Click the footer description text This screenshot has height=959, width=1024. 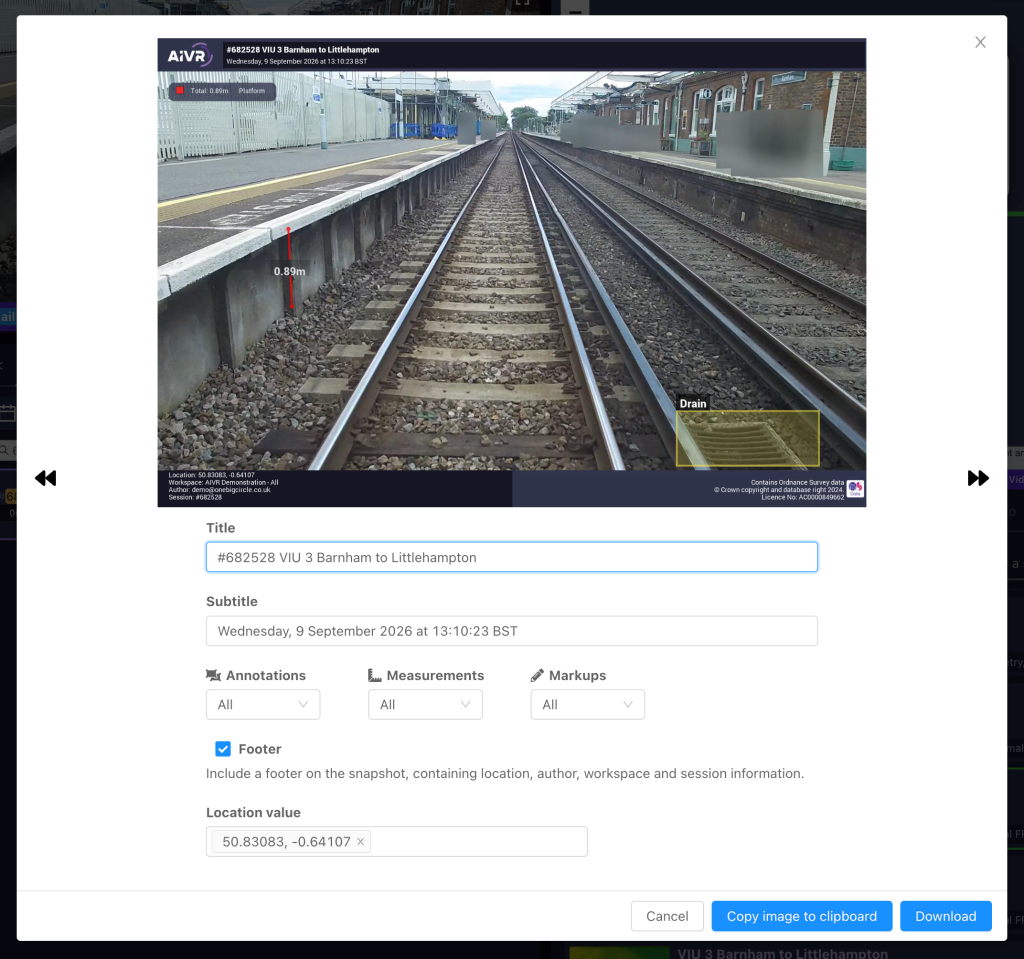coord(505,773)
